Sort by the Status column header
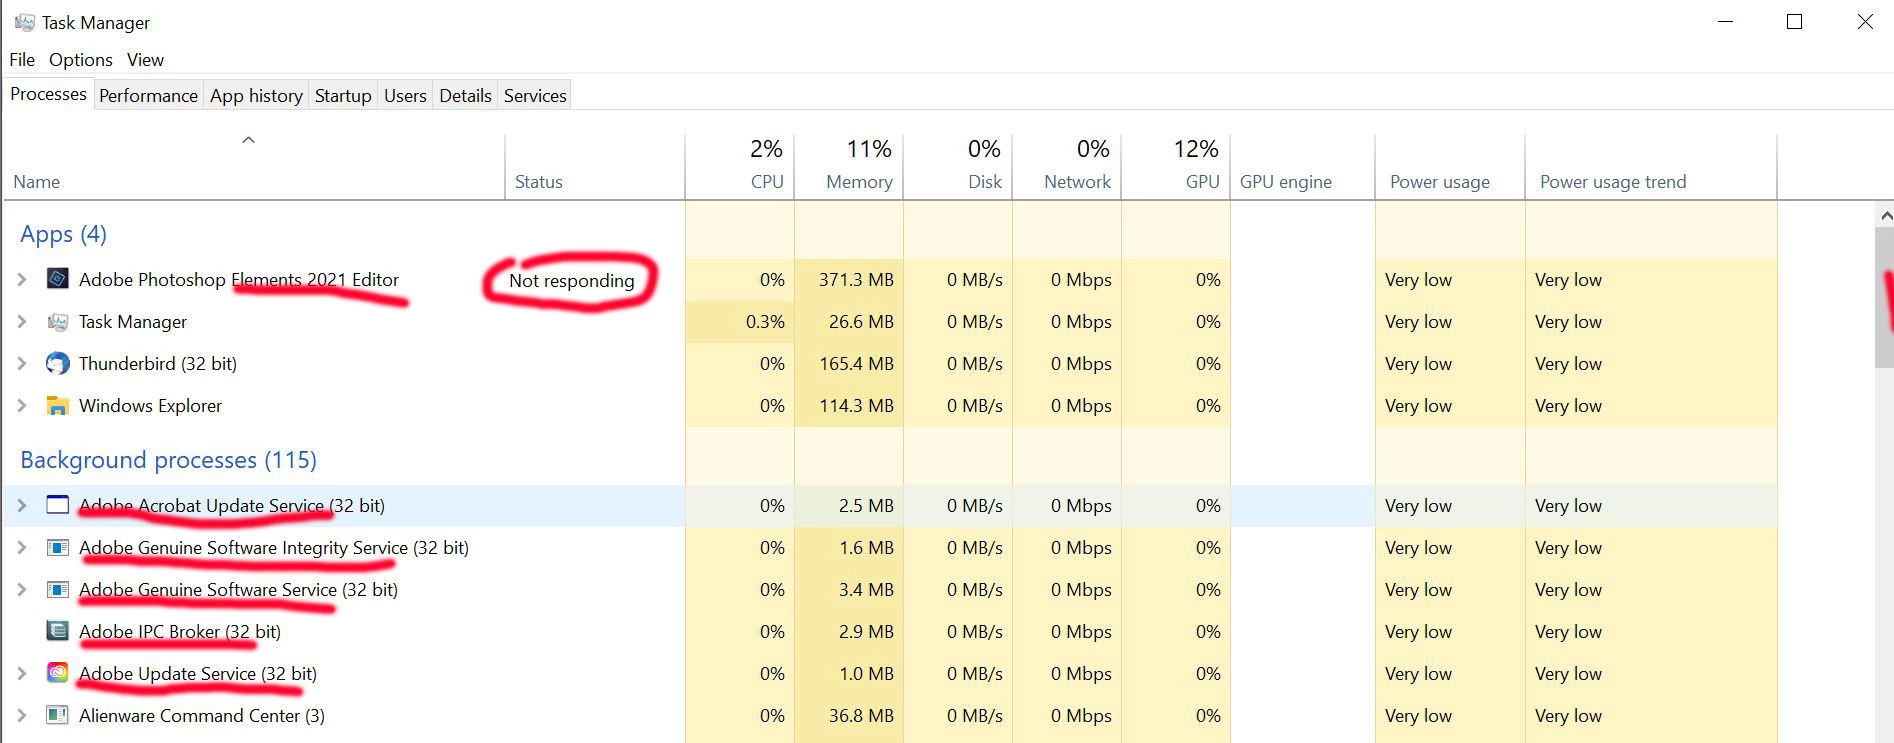The image size is (1894, 743). click(x=595, y=166)
